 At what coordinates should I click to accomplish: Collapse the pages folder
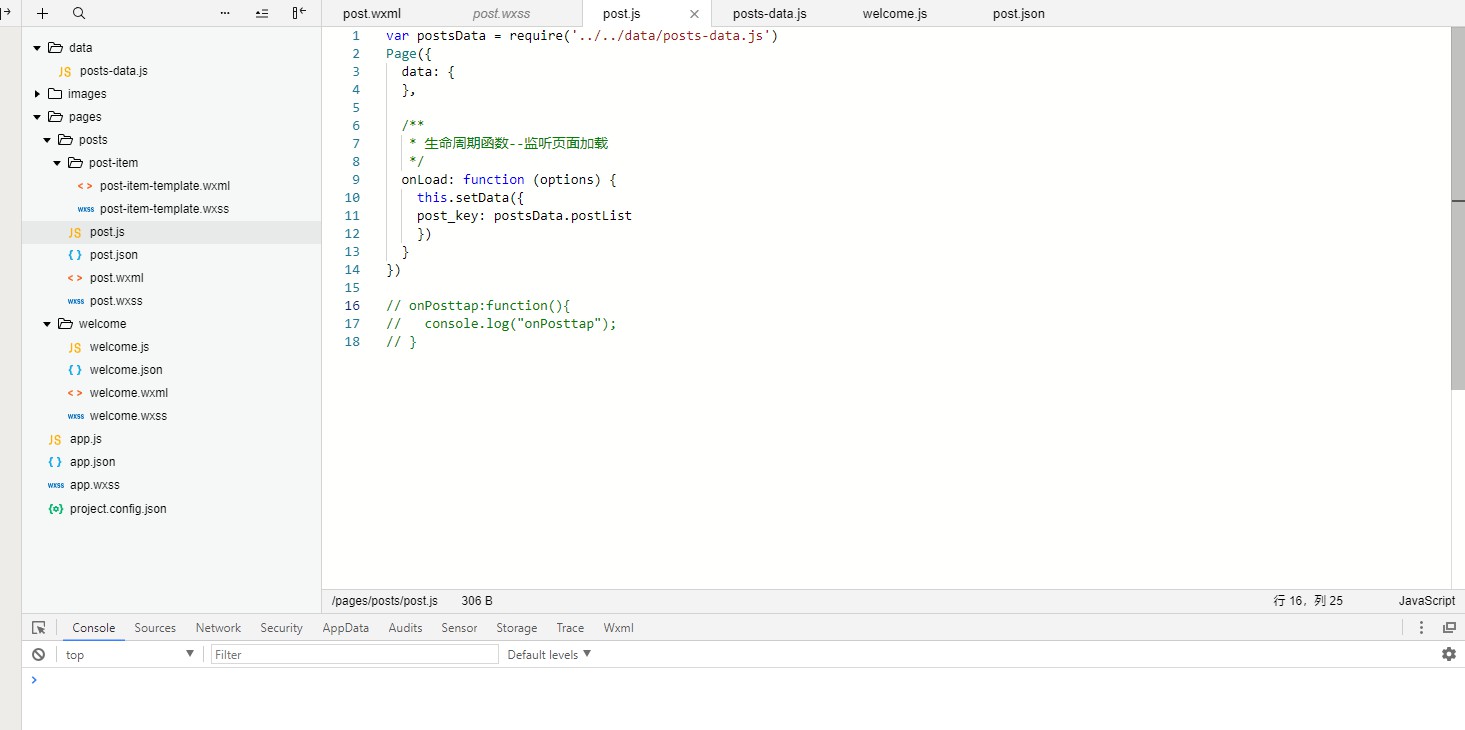(37, 117)
